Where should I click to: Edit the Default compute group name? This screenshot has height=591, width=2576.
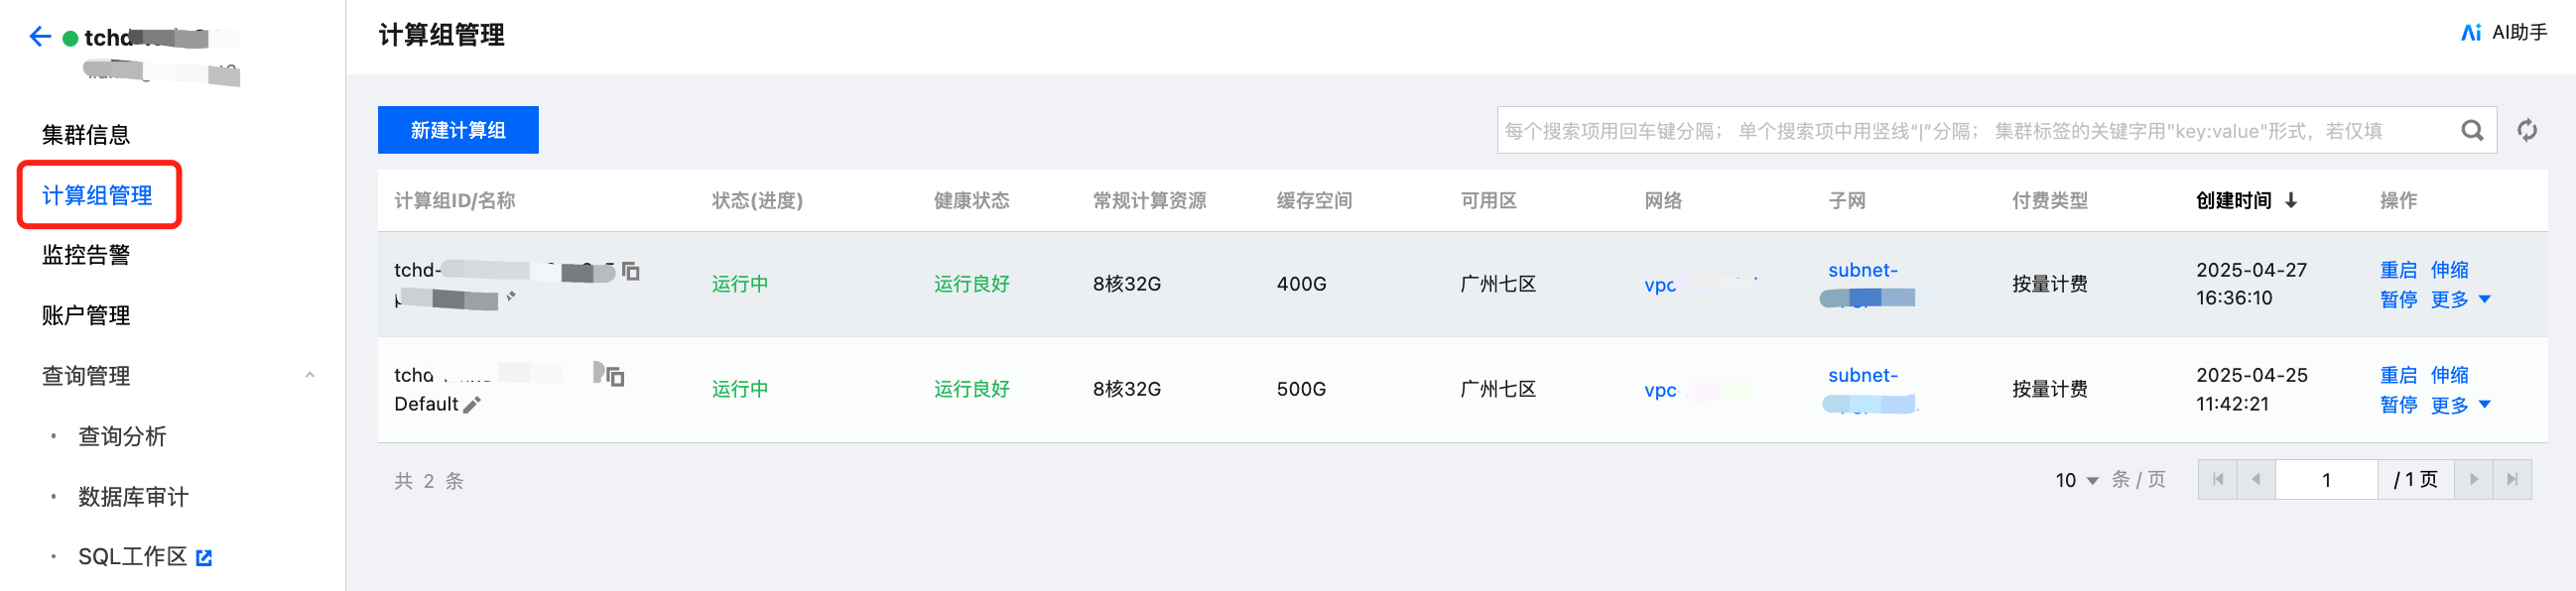click(x=473, y=404)
